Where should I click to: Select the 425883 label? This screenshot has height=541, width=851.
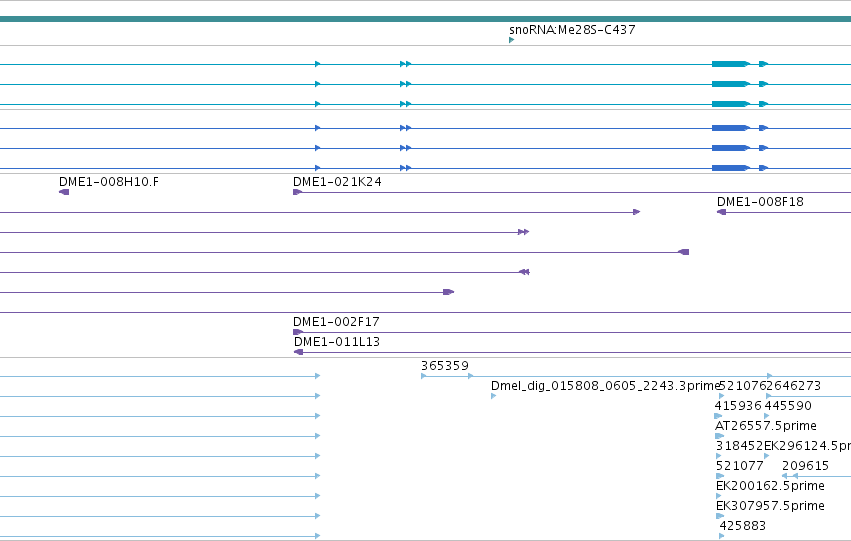coord(742,526)
